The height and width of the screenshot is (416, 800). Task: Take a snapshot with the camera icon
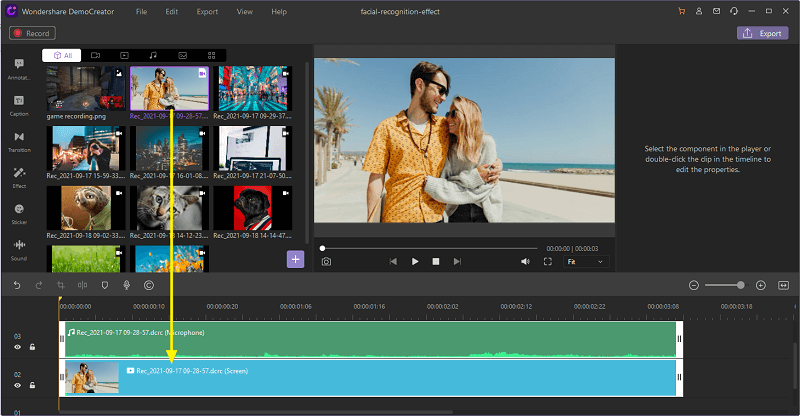(x=326, y=261)
